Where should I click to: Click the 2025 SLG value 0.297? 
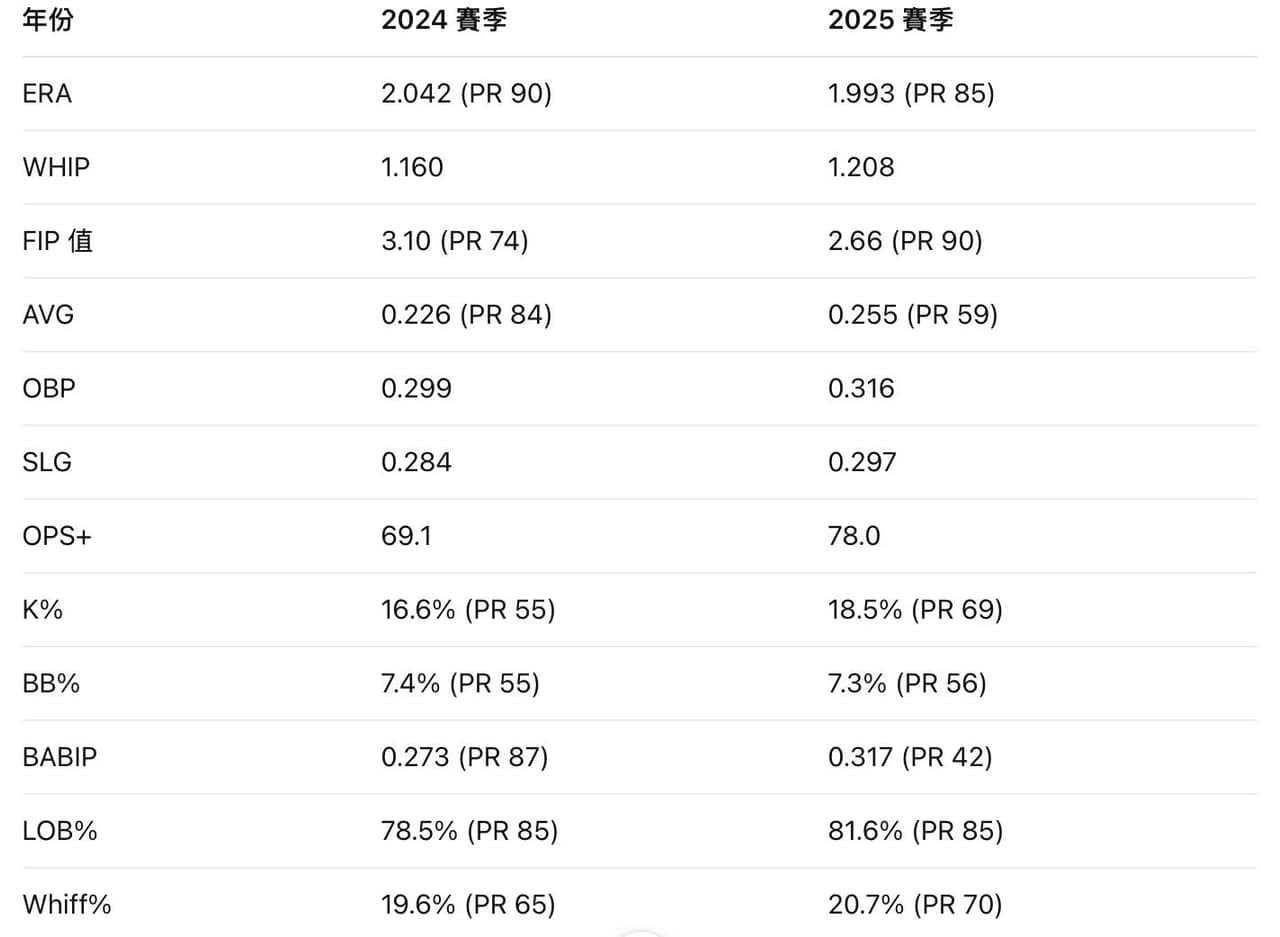click(862, 462)
